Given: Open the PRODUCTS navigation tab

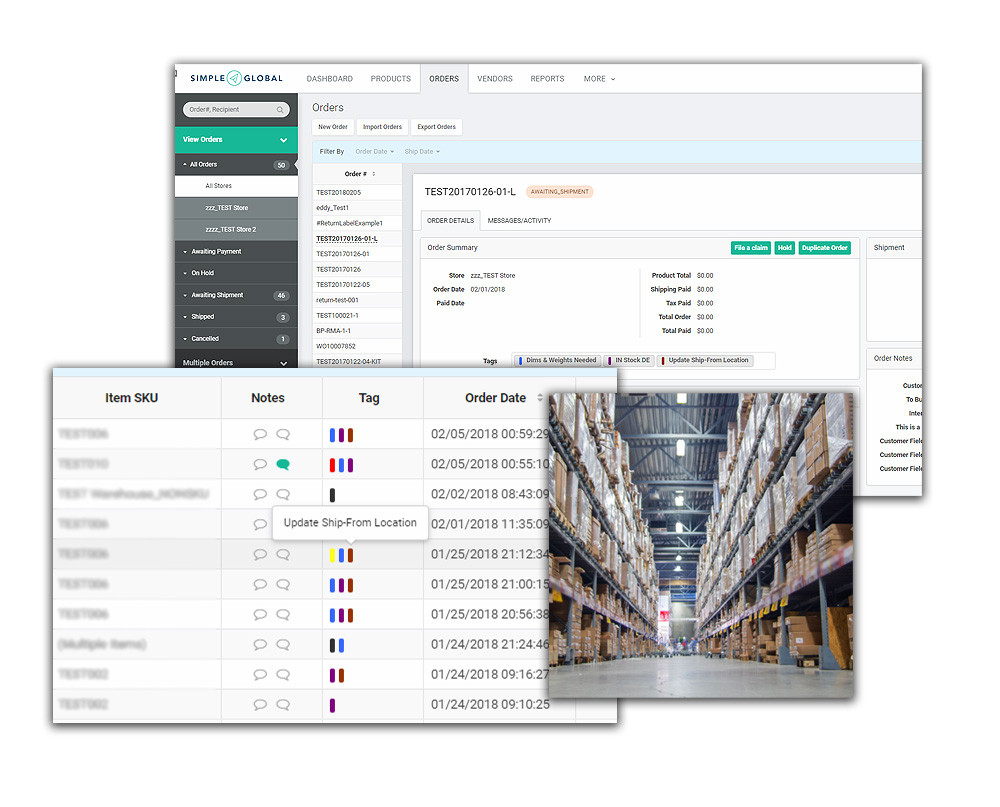Looking at the screenshot, I should click(390, 79).
